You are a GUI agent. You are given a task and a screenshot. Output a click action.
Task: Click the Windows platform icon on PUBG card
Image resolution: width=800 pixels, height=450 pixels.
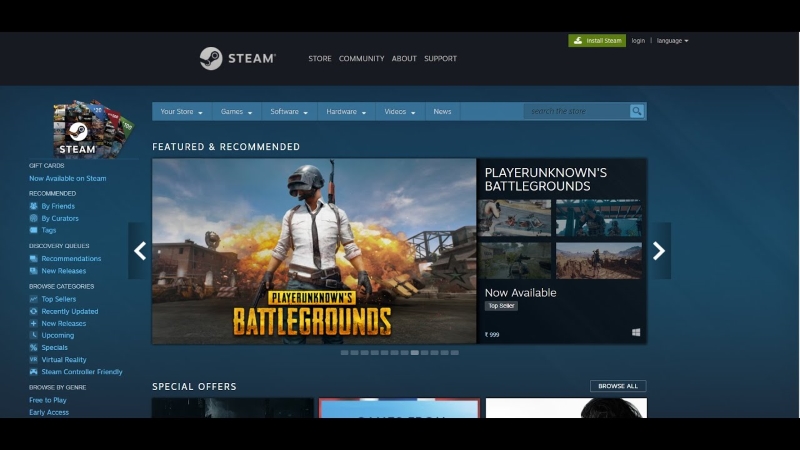636,333
